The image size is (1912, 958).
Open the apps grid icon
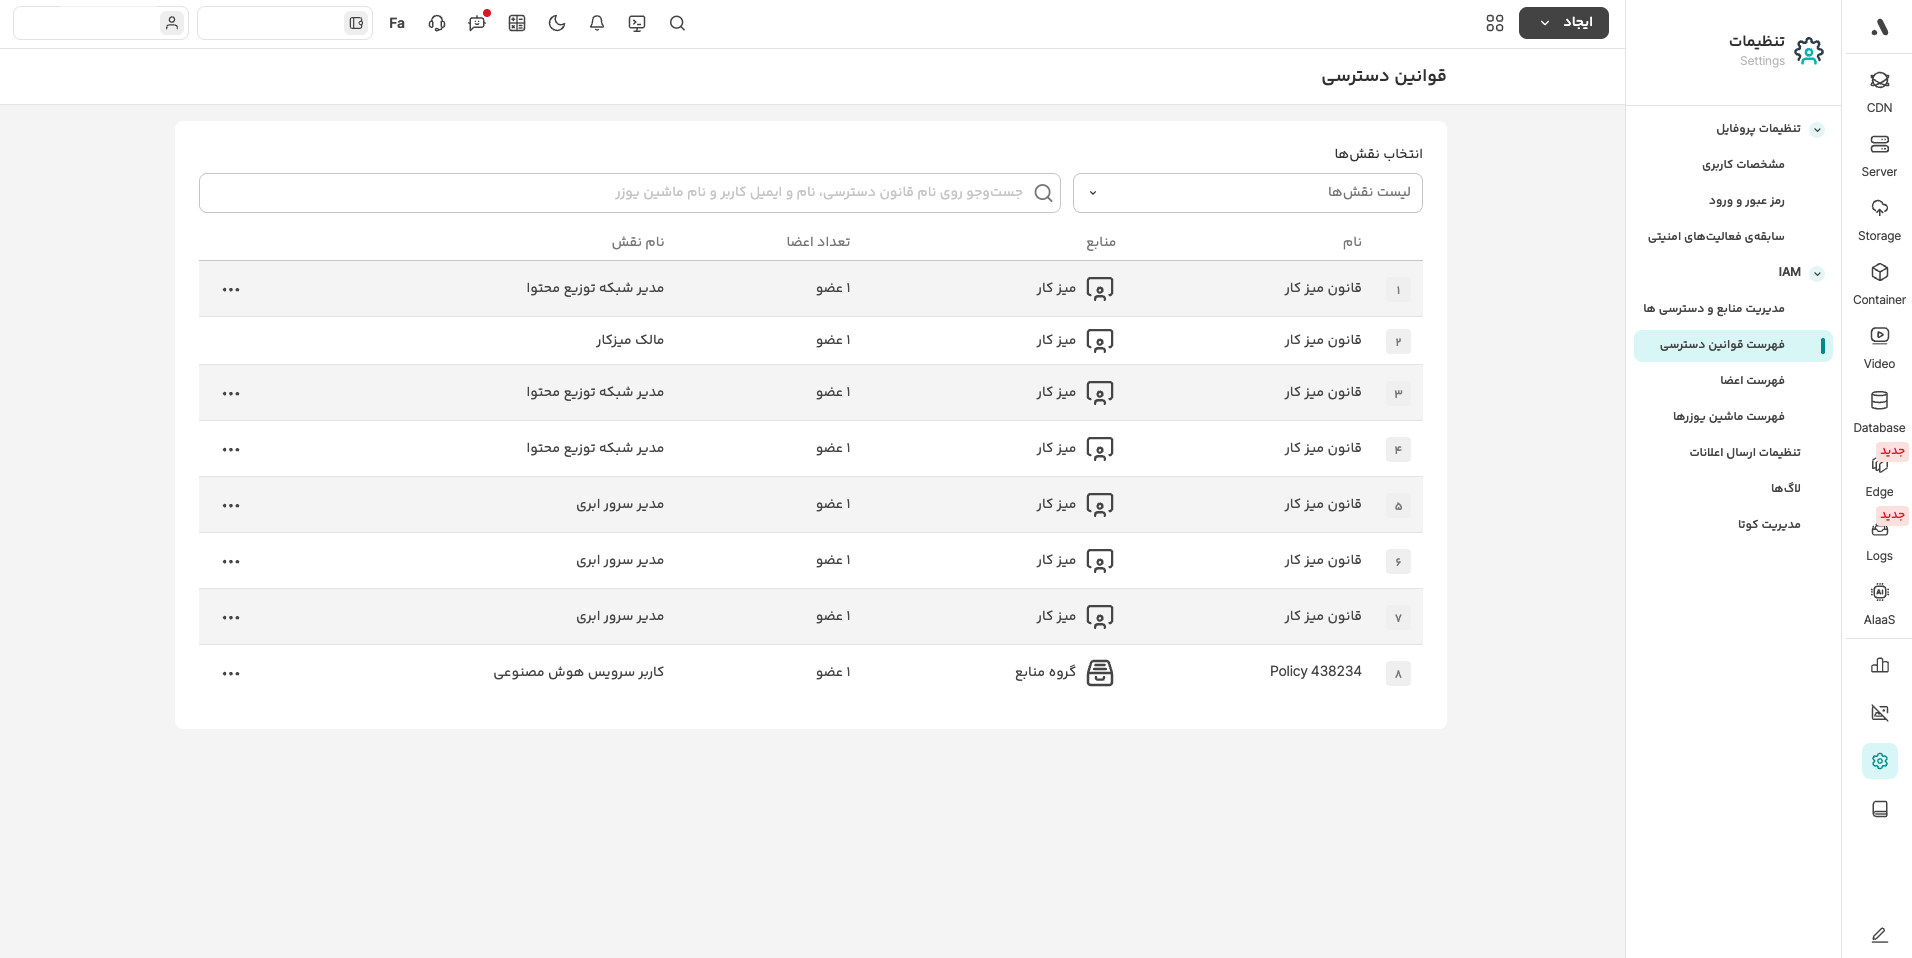(x=1495, y=23)
